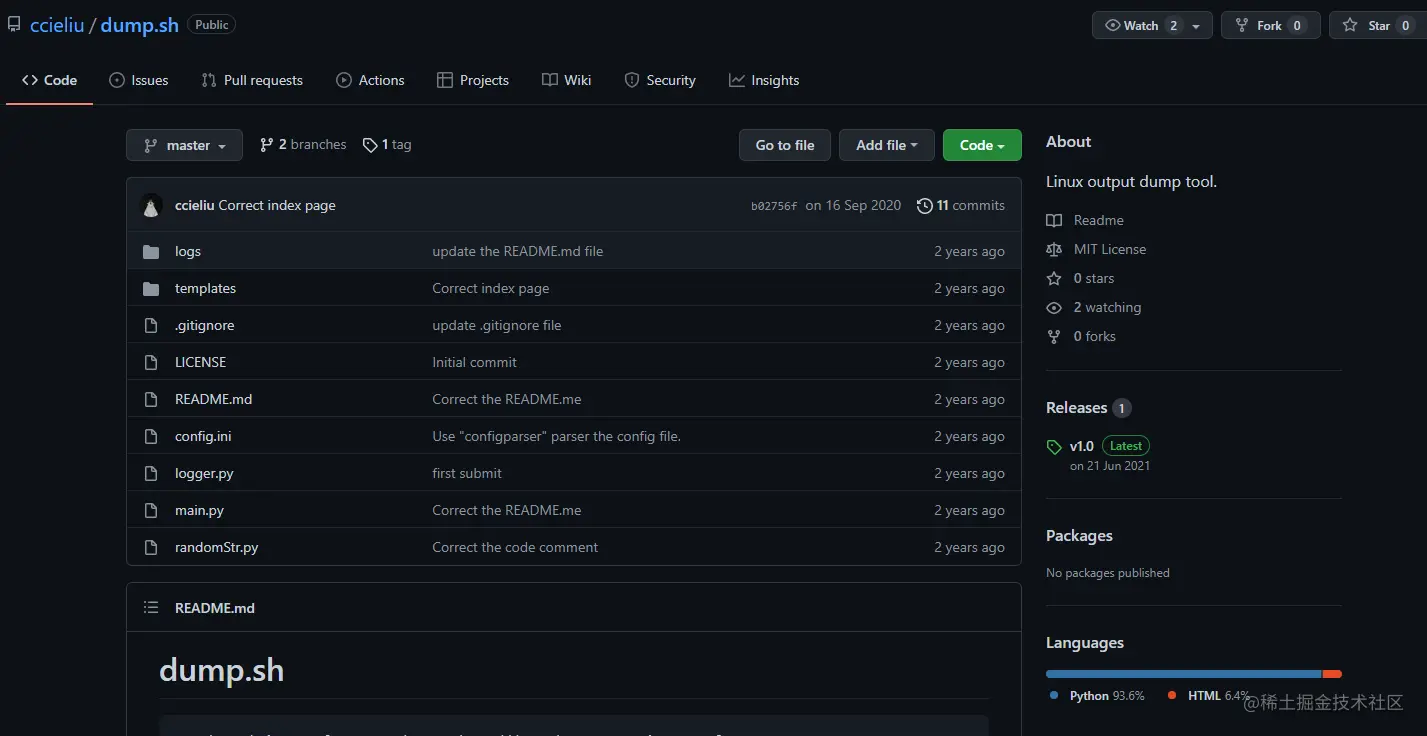Screen dimensions: 1427x736
Task: Switch to the Issues tab
Action: (138, 81)
